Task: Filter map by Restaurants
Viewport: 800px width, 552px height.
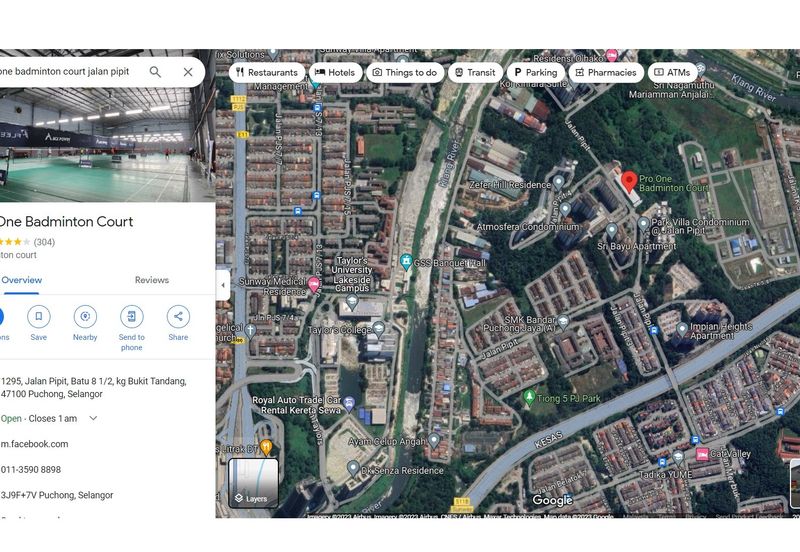Action: [x=266, y=72]
